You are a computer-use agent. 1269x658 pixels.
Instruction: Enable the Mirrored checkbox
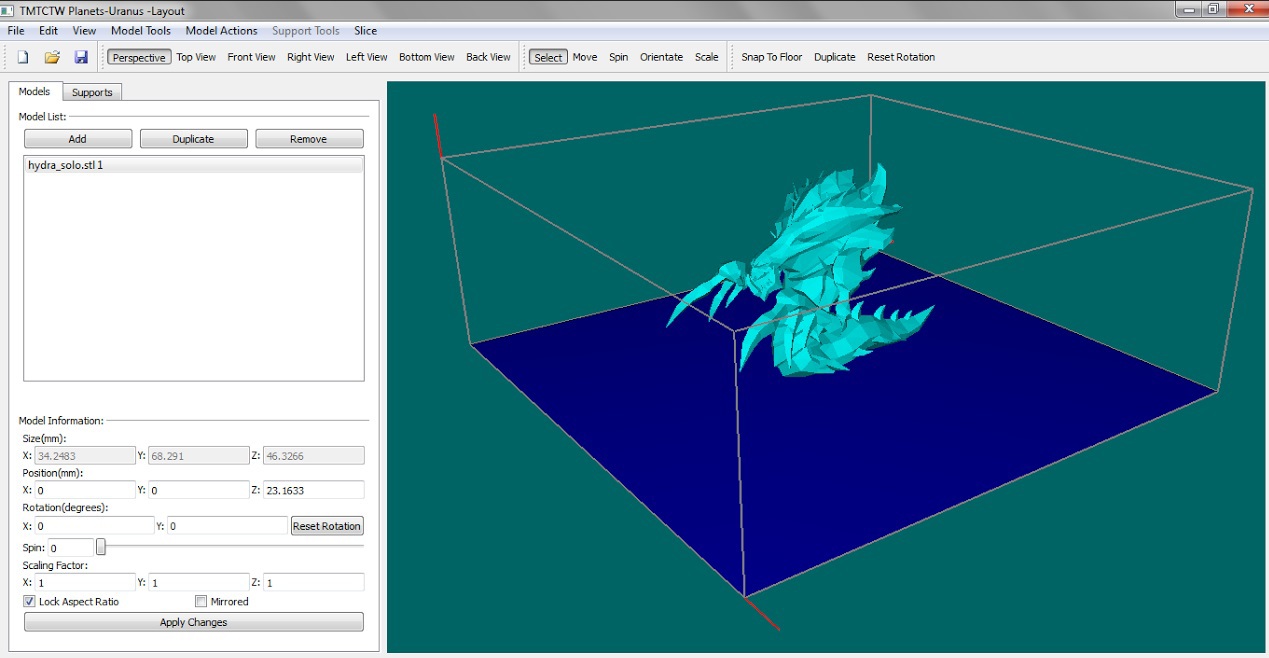tap(201, 602)
